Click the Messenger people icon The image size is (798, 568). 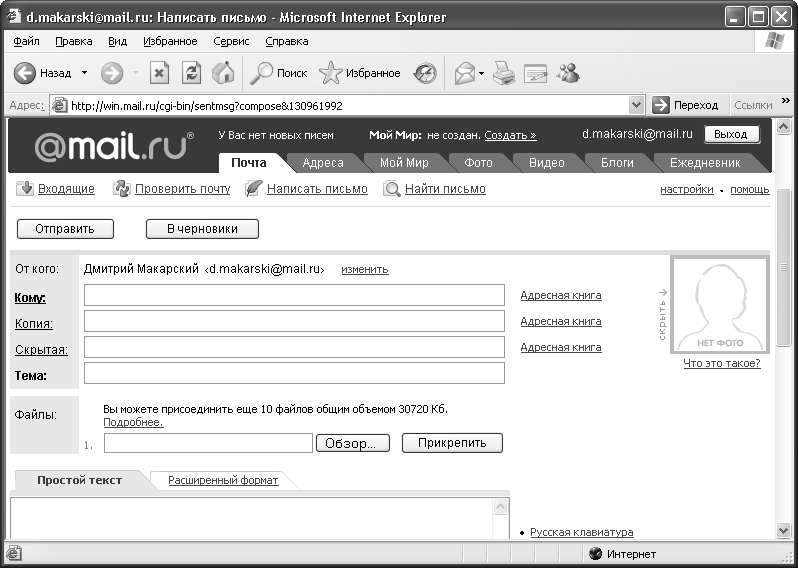pos(568,73)
